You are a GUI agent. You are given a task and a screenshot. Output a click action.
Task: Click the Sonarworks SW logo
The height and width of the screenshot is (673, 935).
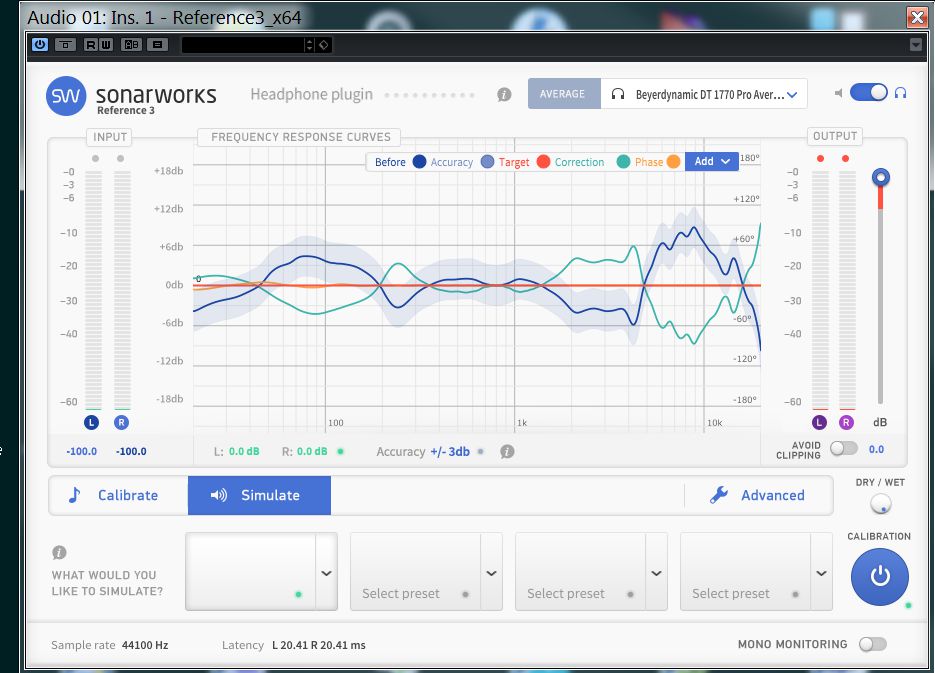tap(66, 96)
